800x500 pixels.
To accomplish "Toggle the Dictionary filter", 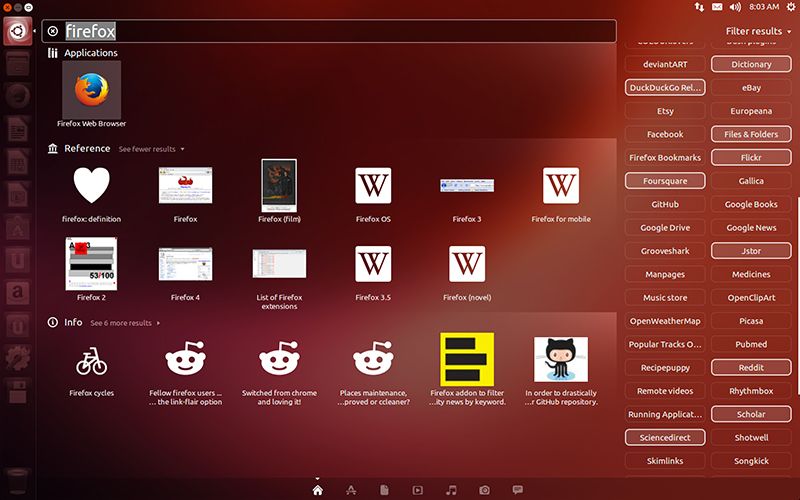I will pyautogui.click(x=751, y=64).
